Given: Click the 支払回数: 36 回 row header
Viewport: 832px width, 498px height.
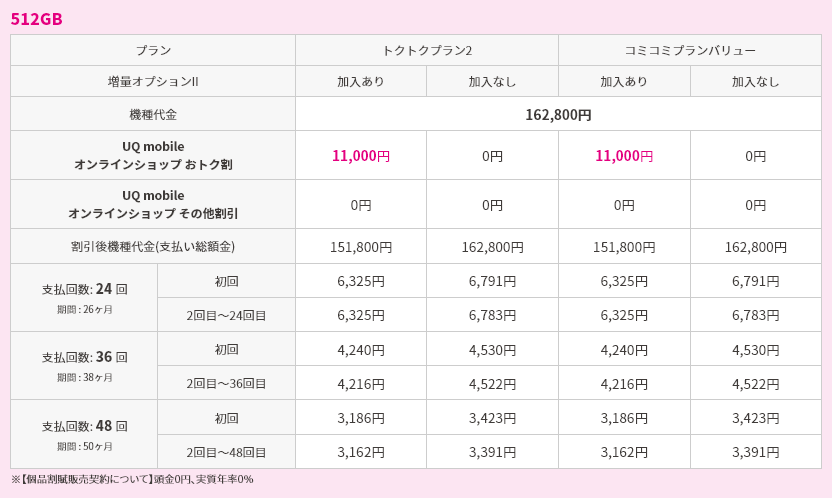Looking at the screenshot, I should pos(84,366).
